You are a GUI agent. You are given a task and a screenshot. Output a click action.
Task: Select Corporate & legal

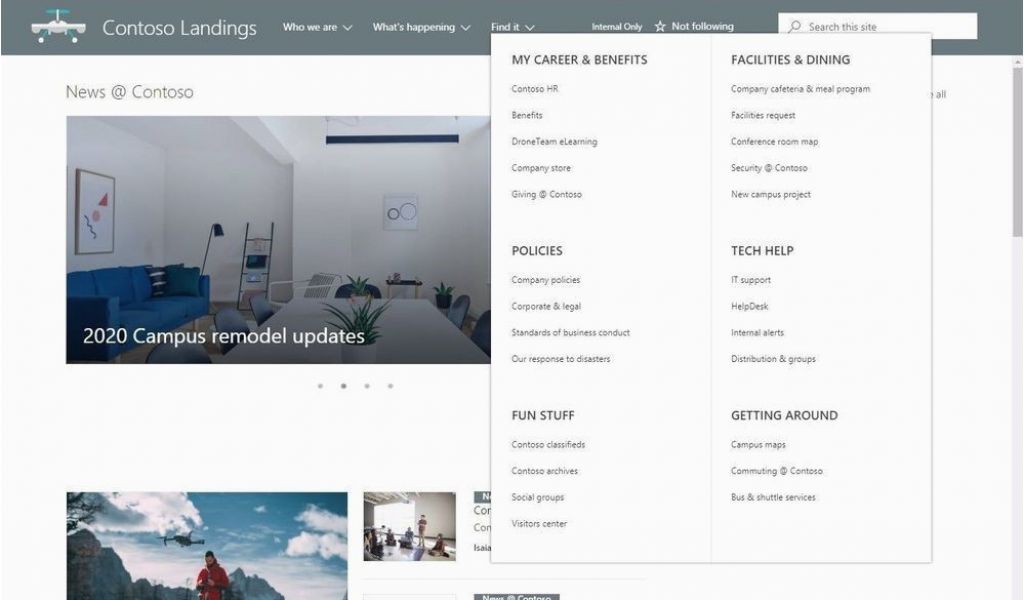pyautogui.click(x=546, y=306)
